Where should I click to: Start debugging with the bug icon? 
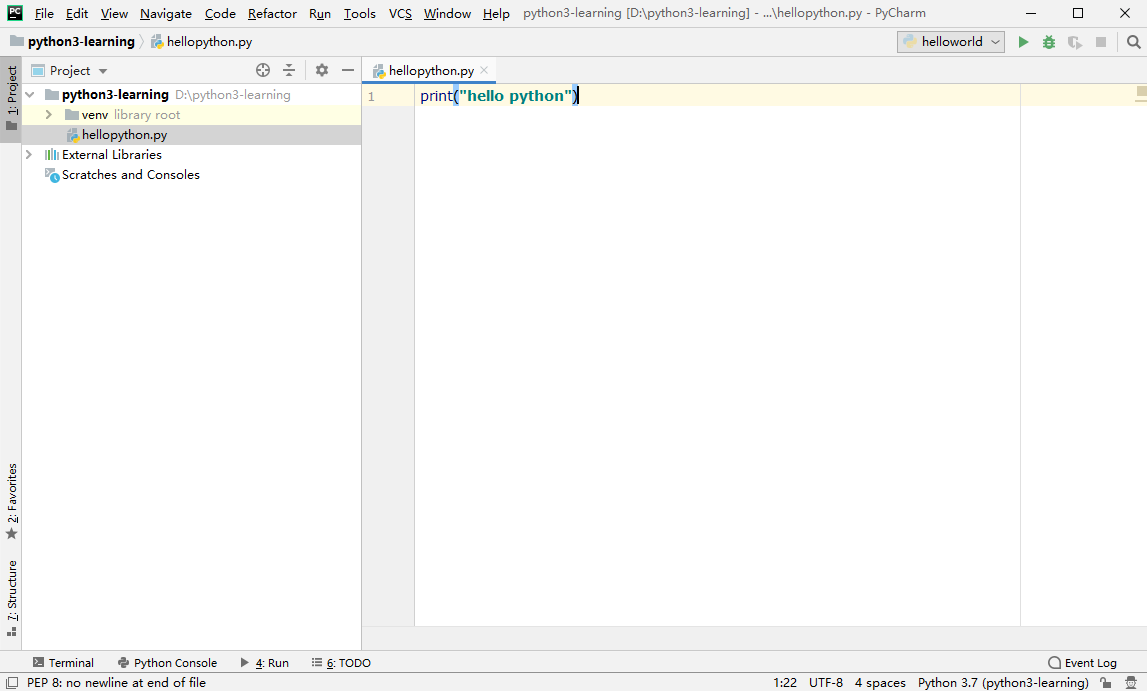1049,42
